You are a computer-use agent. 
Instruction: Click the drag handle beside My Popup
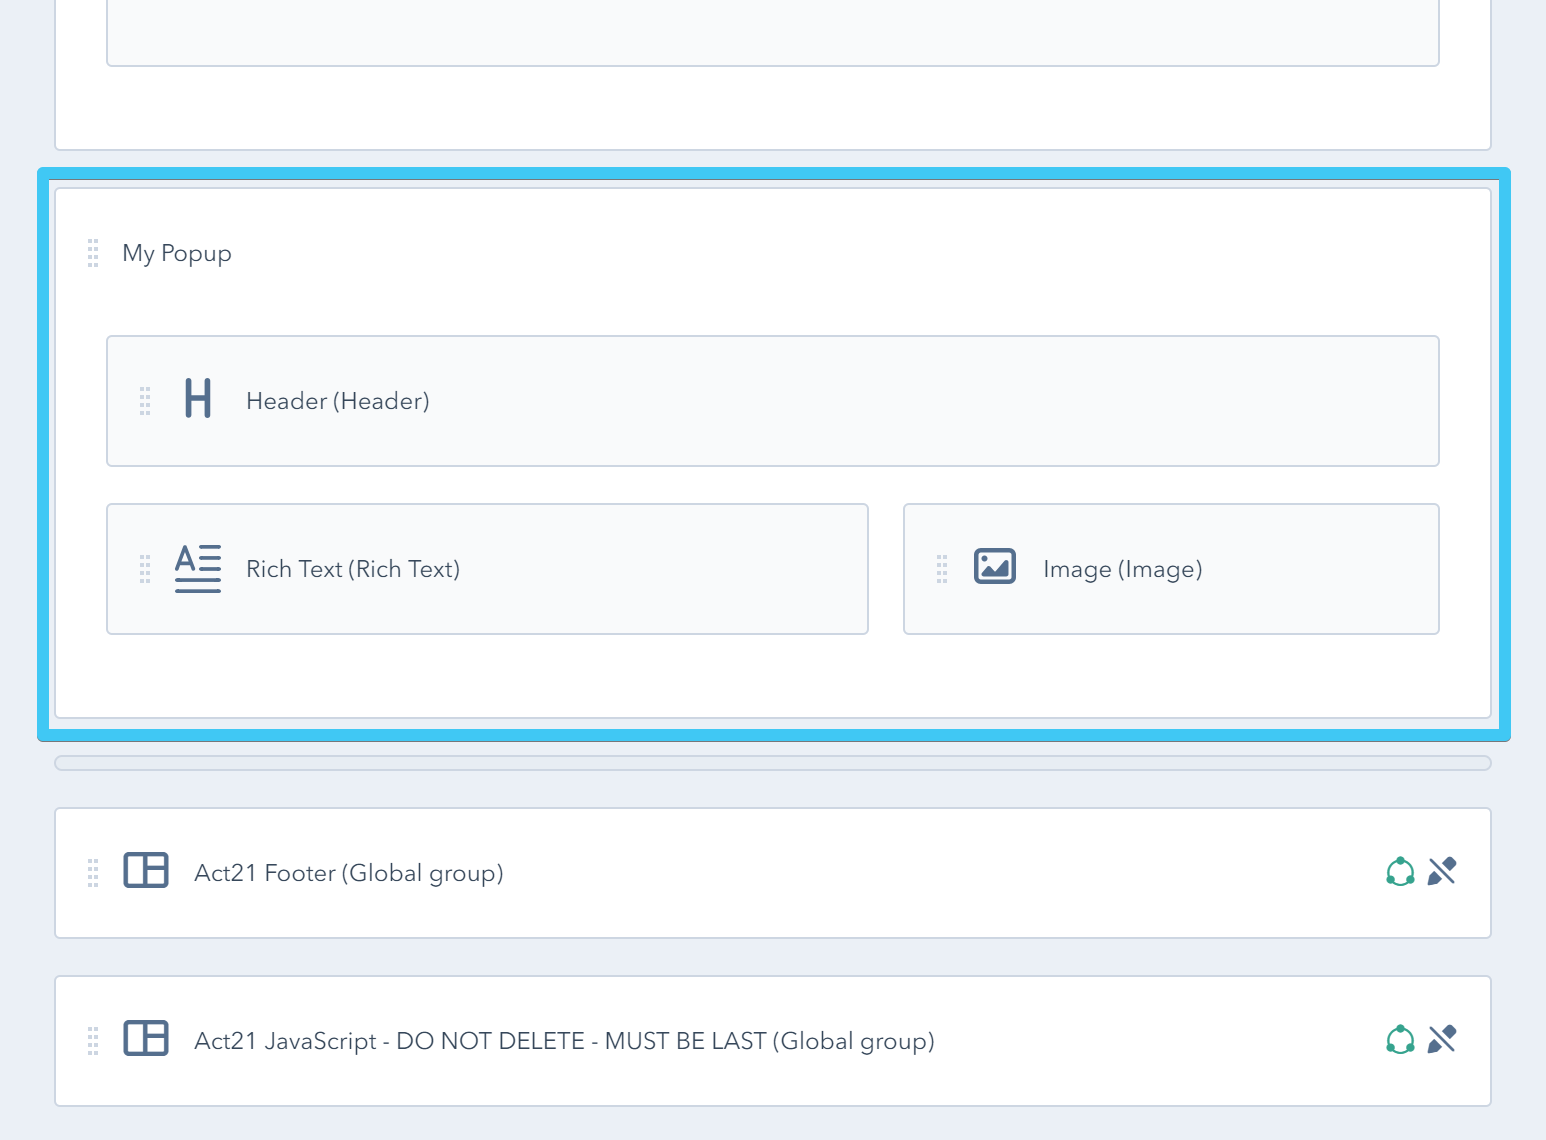92,253
